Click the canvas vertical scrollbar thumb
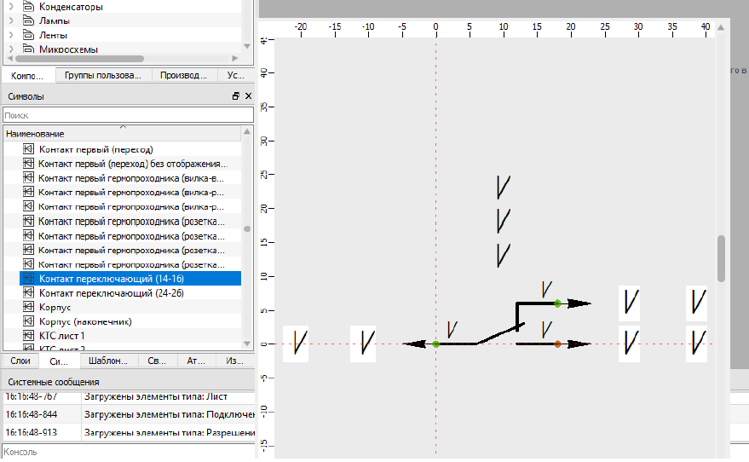 pyautogui.click(x=721, y=258)
